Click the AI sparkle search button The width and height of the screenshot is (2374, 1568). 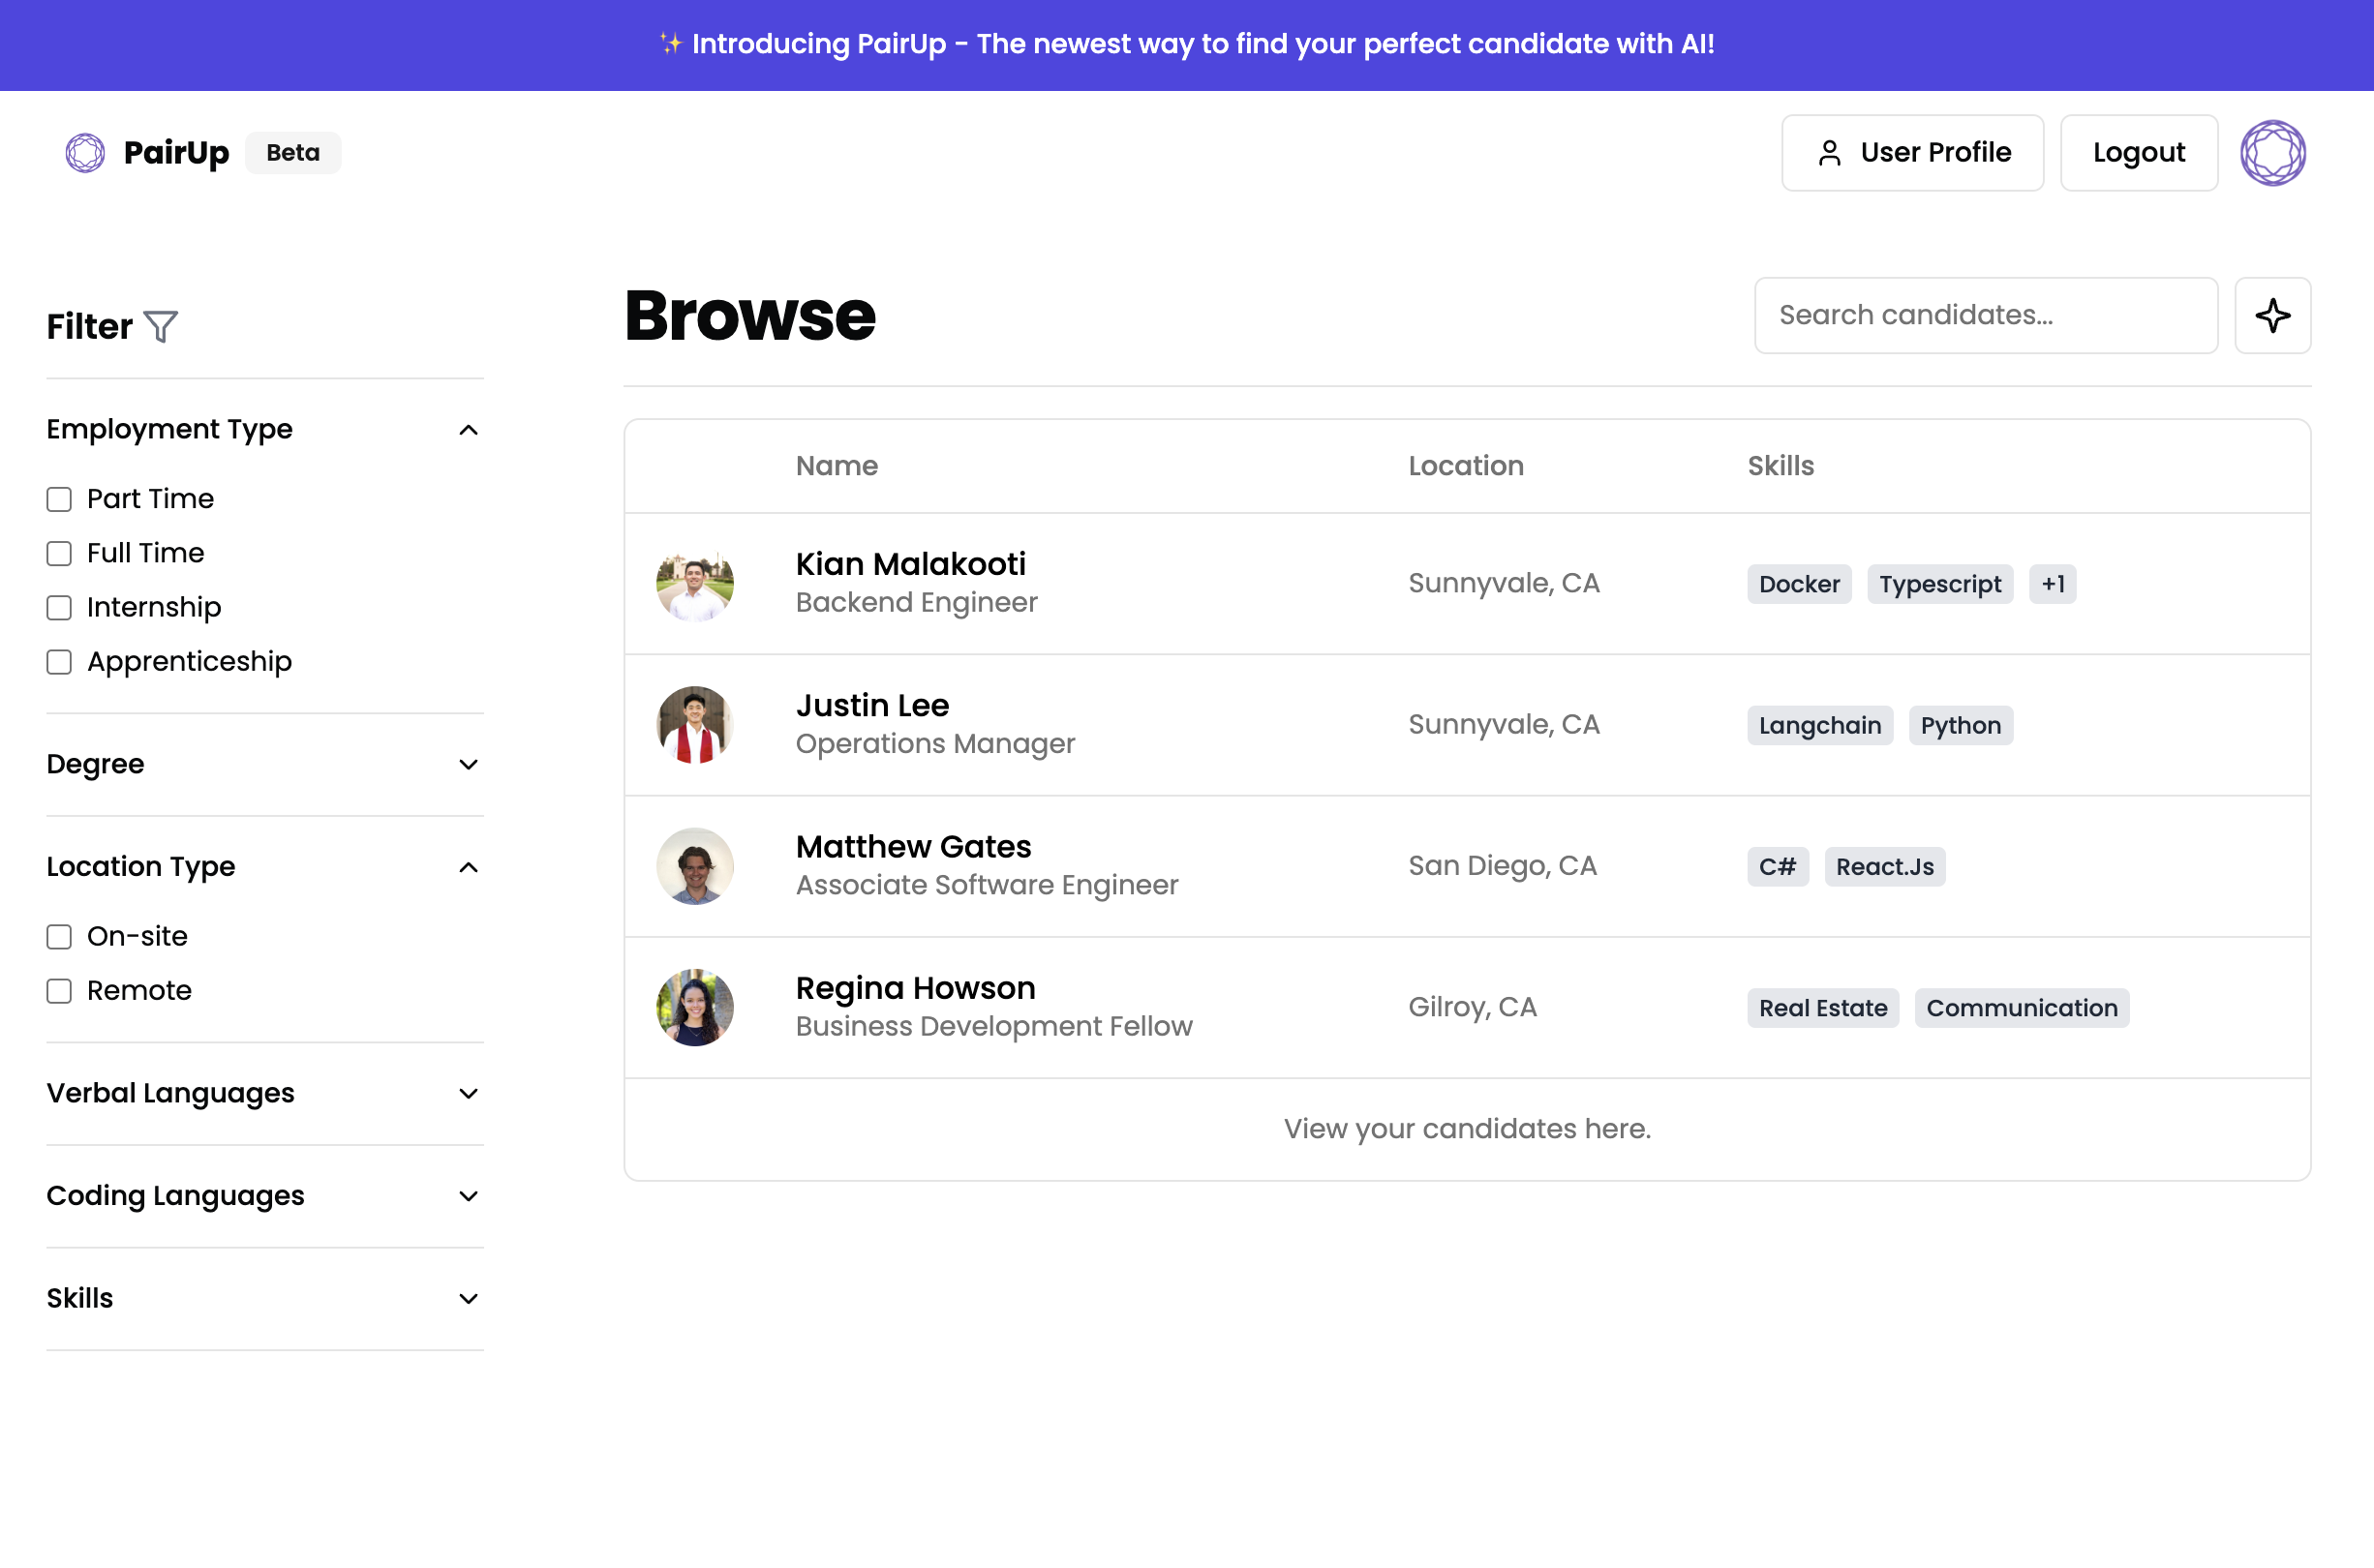(x=2272, y=316)
